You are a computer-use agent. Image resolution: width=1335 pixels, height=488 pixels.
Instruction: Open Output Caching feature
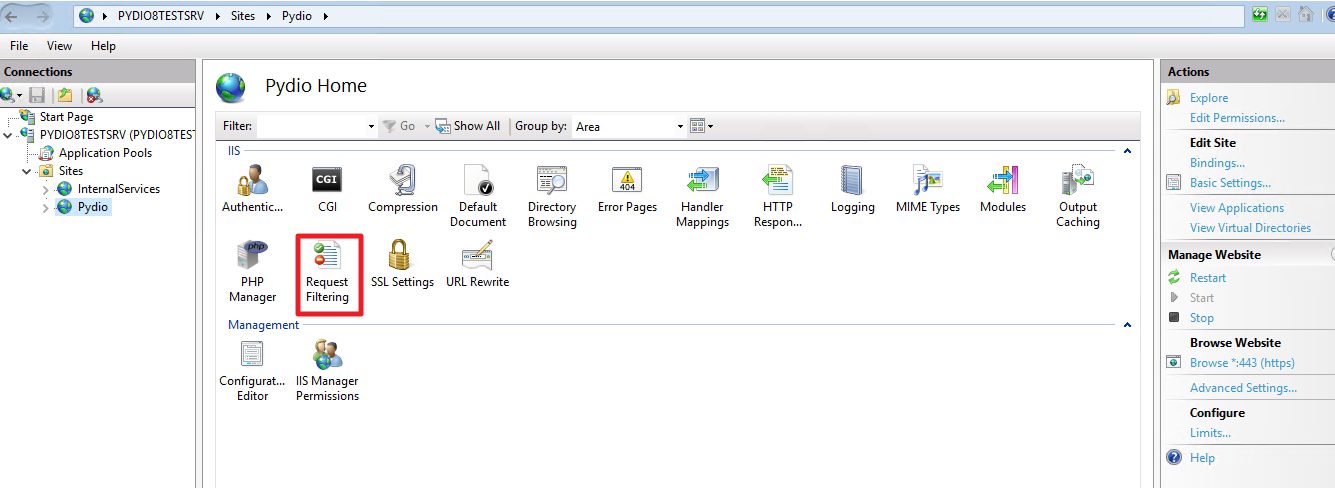pos(1077,197)
